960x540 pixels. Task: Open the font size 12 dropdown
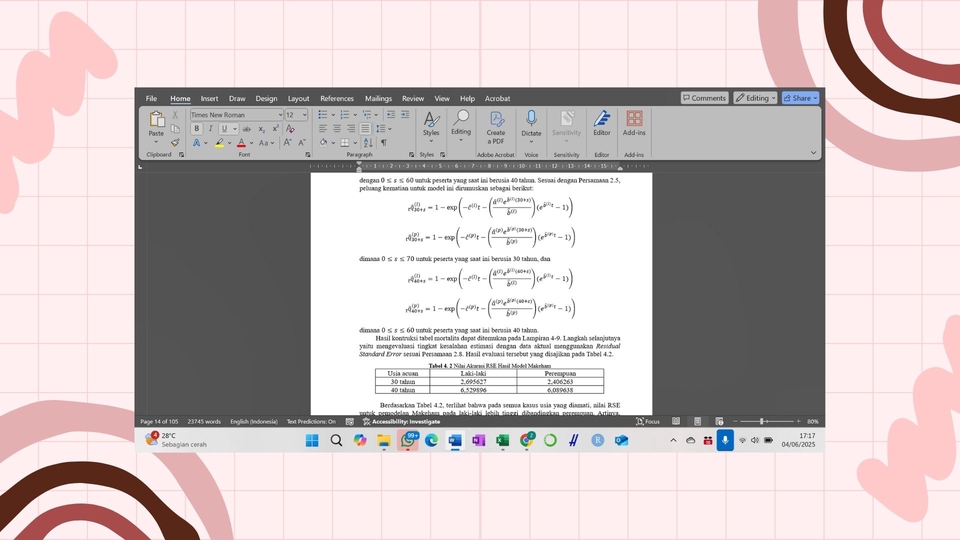(304, 115)
